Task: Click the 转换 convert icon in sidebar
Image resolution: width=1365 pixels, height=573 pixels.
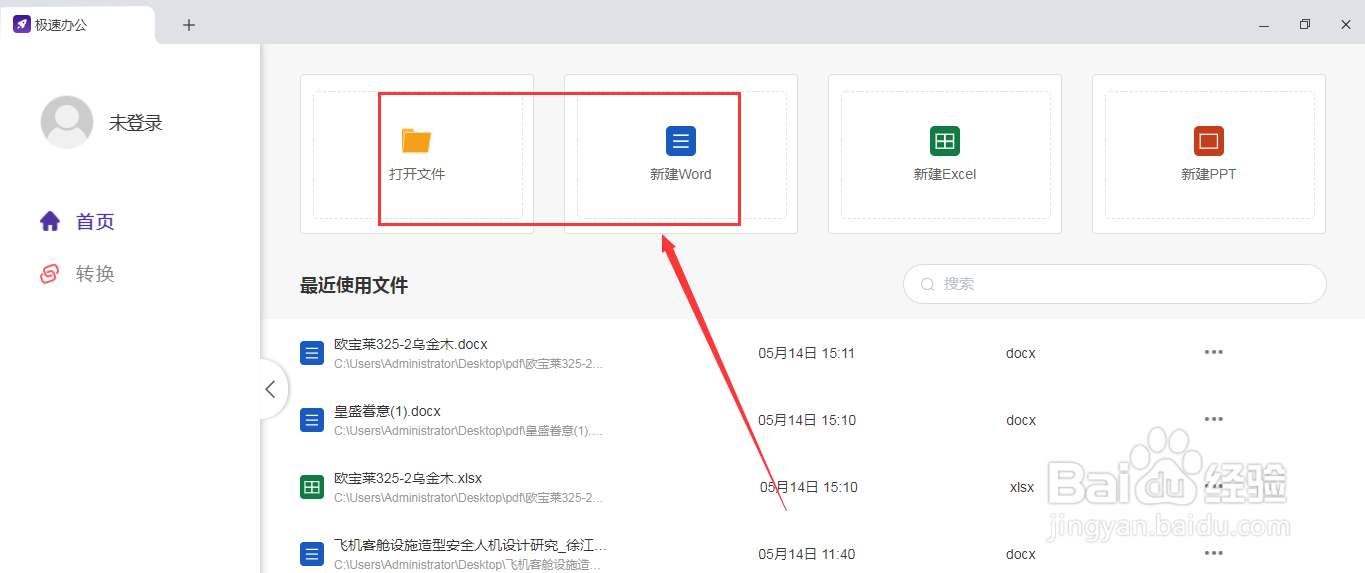Action: coord(50,274)
